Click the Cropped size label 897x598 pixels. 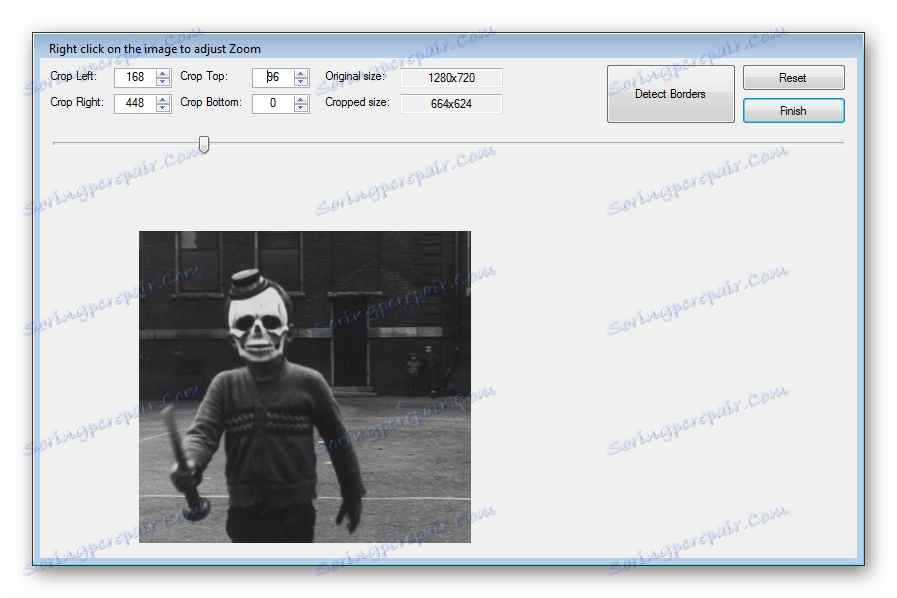click(358, 102)
